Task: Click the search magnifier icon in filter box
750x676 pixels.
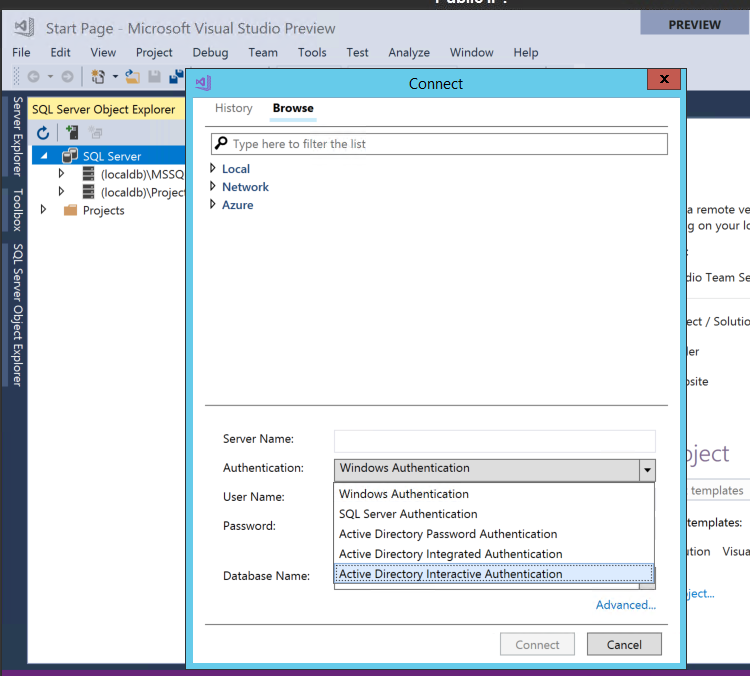Action: 222,144
